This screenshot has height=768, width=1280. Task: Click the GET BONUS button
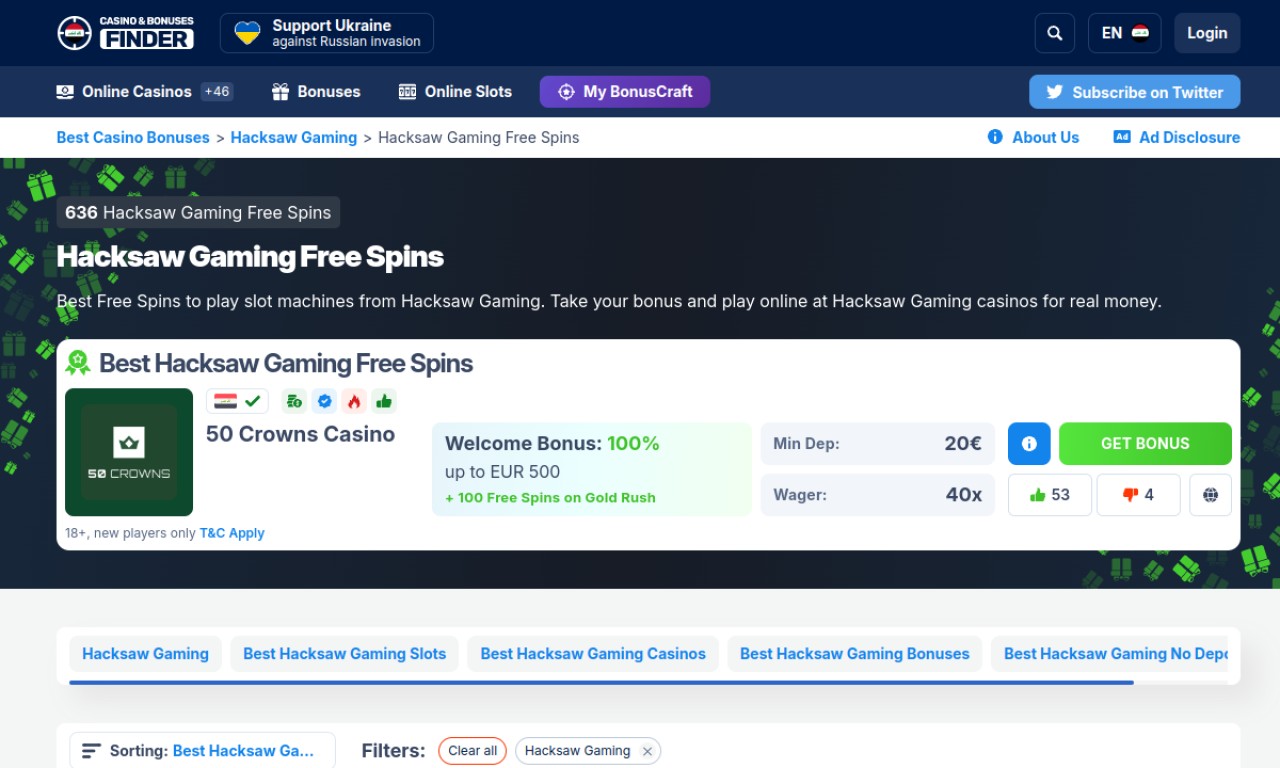[1145, 443]
